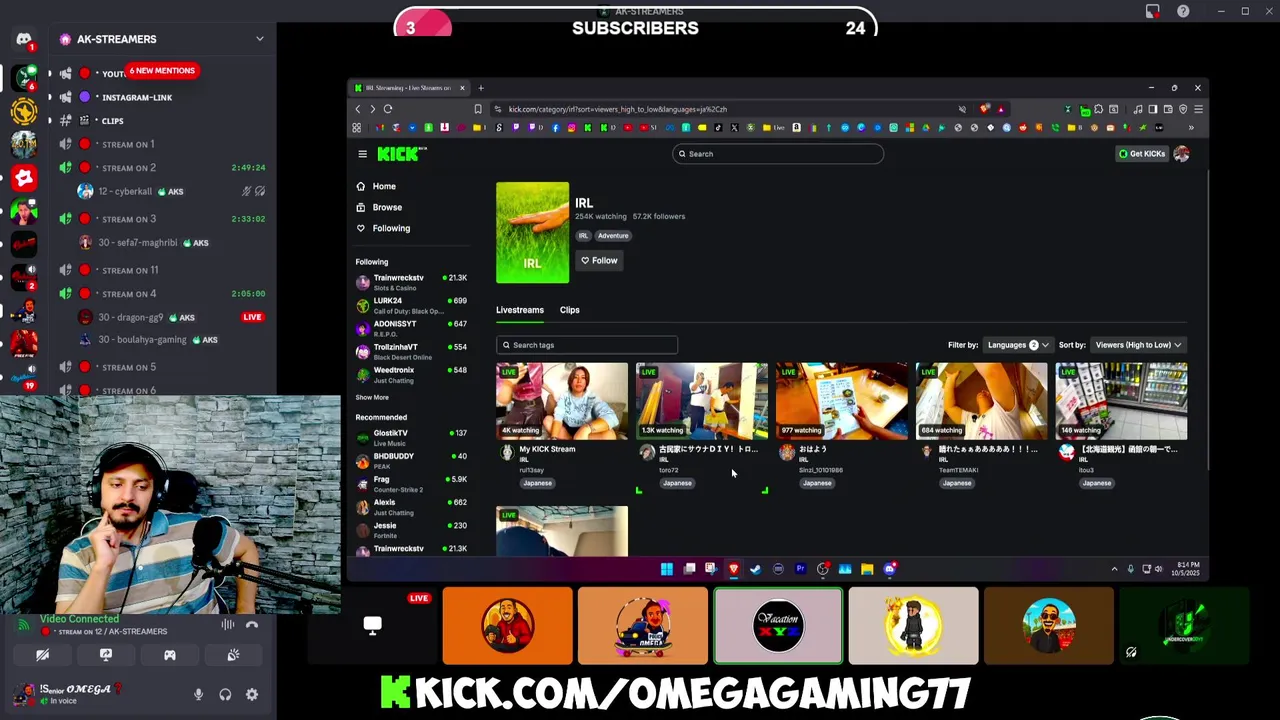Click the Adventure category tag

[613, 236]
